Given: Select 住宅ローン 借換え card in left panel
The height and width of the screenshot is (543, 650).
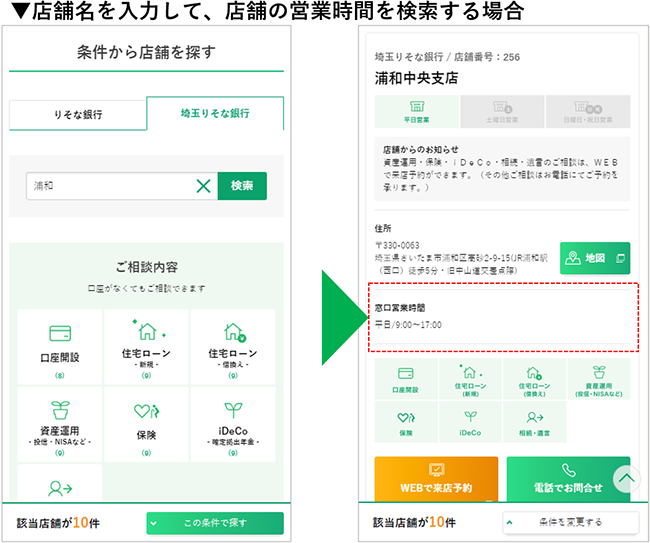Looking at the screenshot, I should pos(233,347).
